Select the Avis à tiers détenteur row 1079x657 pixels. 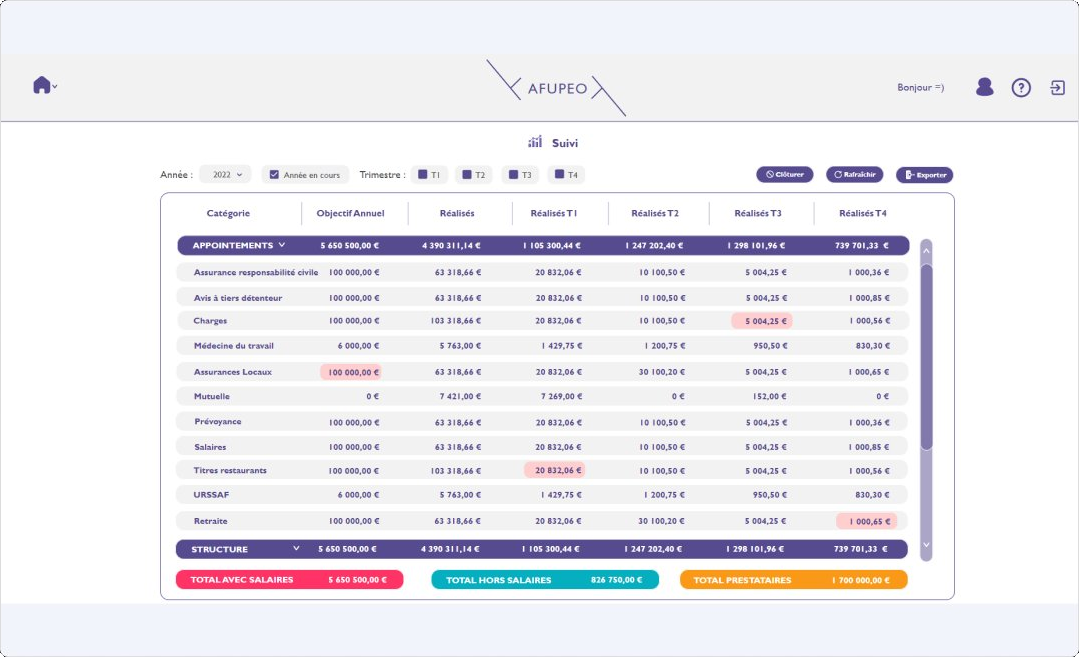(542, 298)
